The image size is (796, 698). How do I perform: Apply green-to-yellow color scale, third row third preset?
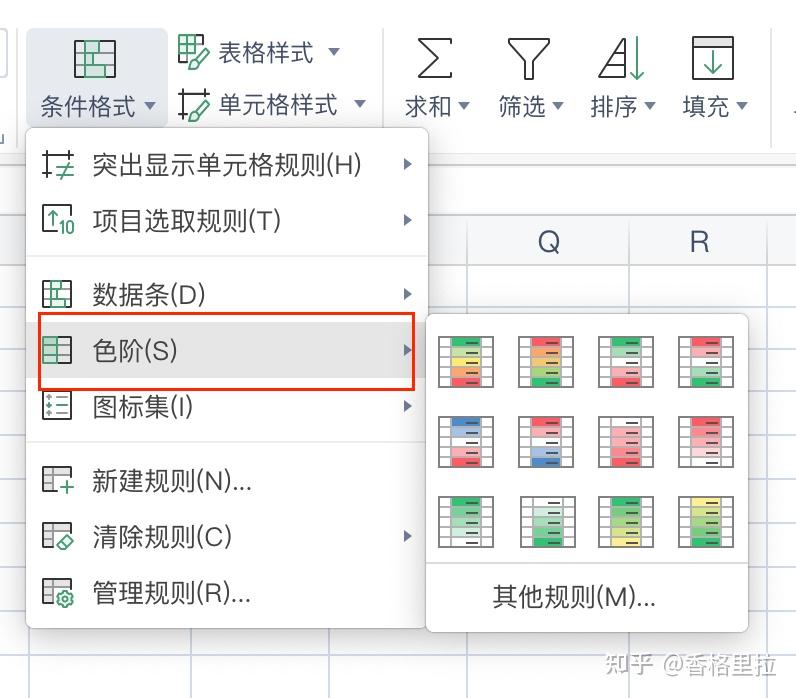point(626,522)
